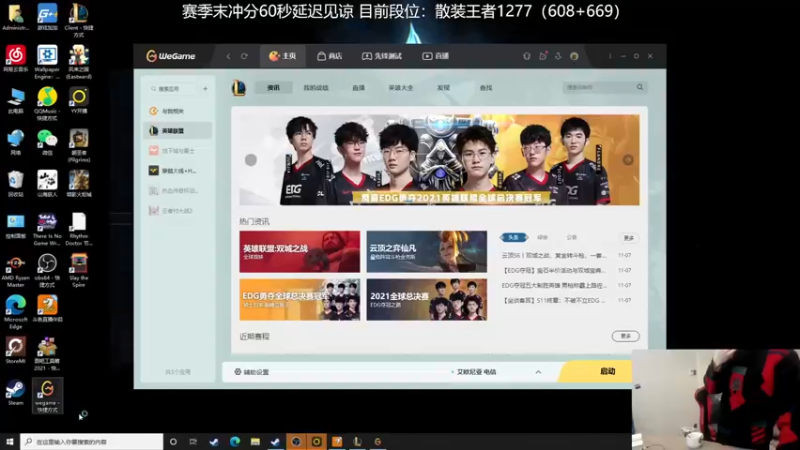Select 穿越火线 in the sidebar
This screenshot has height=450, width=800.
178,171
